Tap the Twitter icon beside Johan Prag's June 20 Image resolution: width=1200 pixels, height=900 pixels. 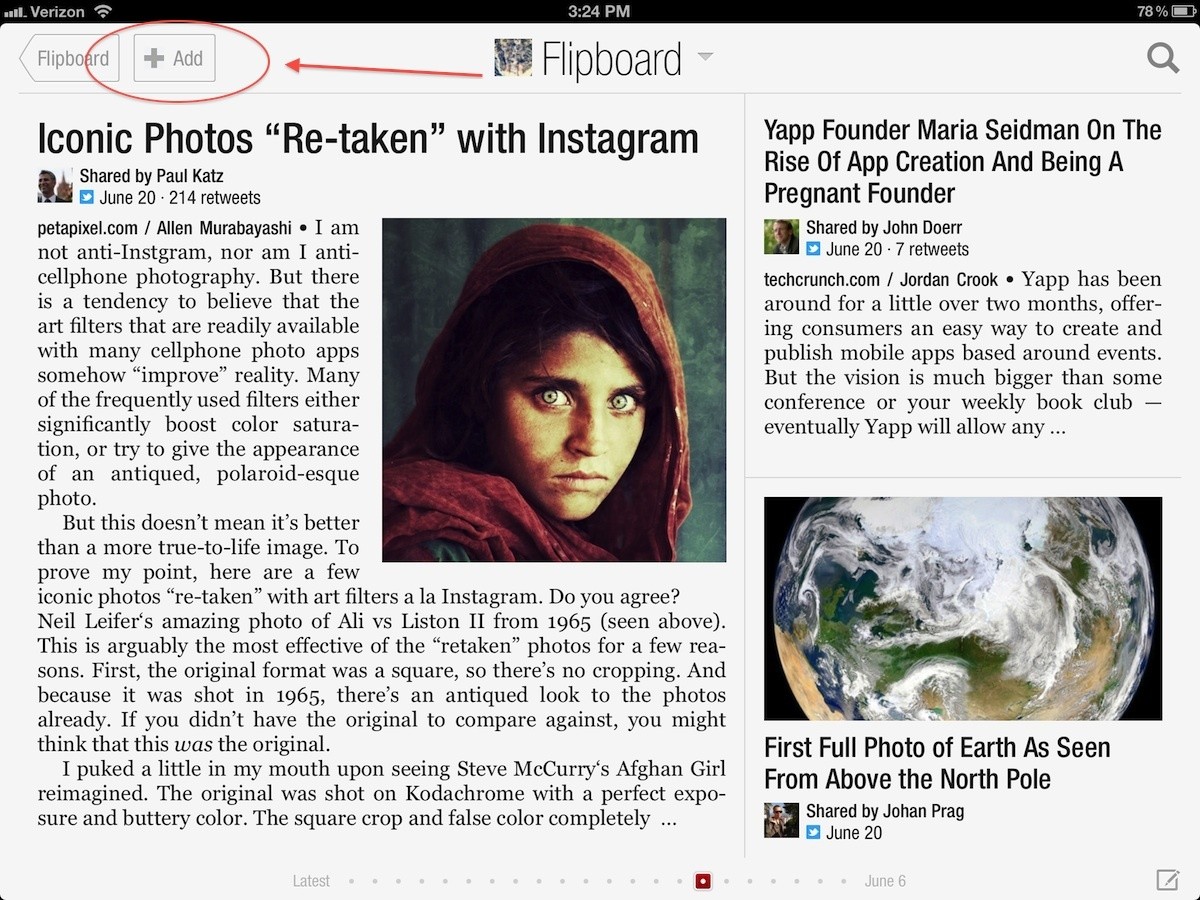coord(814,833)
